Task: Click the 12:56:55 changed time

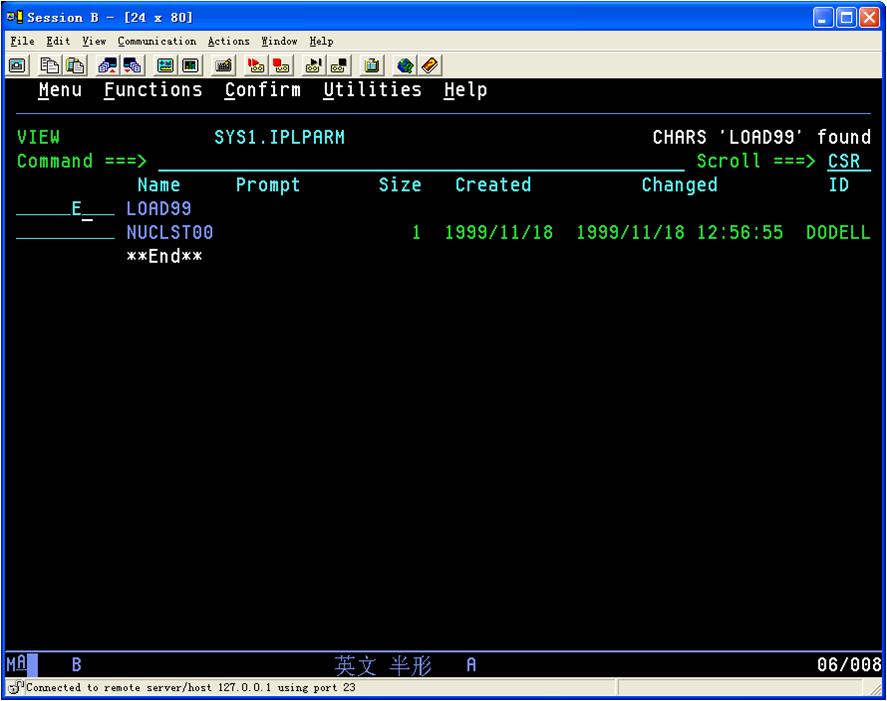Action: coord(740,233)
